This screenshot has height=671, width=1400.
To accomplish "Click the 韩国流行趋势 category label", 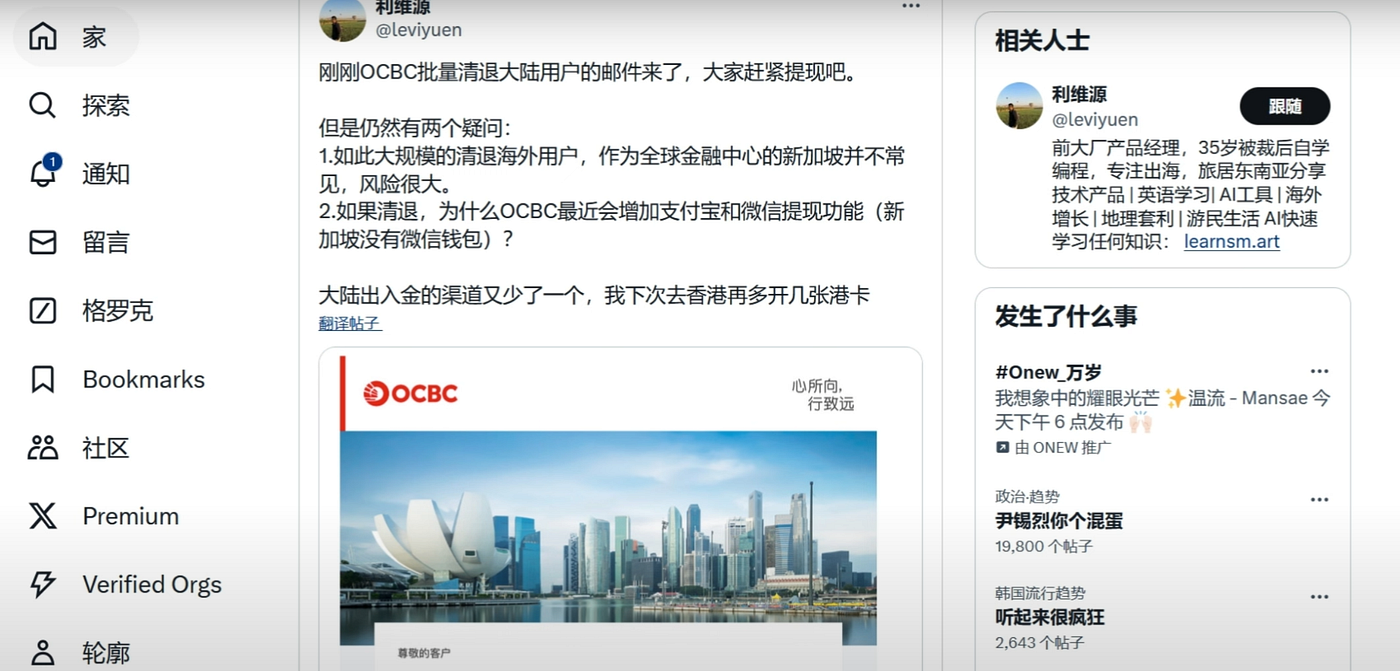I will [x=1040, y=593].
